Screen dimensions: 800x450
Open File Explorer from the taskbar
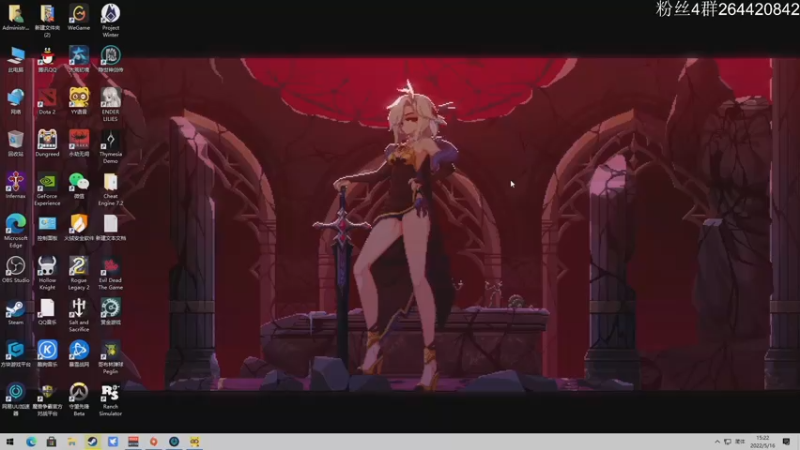coord(71,442)
